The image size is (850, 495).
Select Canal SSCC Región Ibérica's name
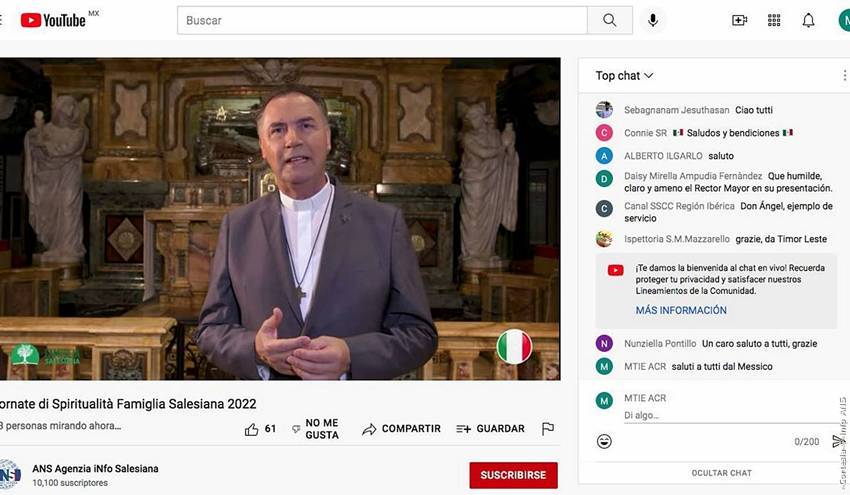click(x=679, y=206)
